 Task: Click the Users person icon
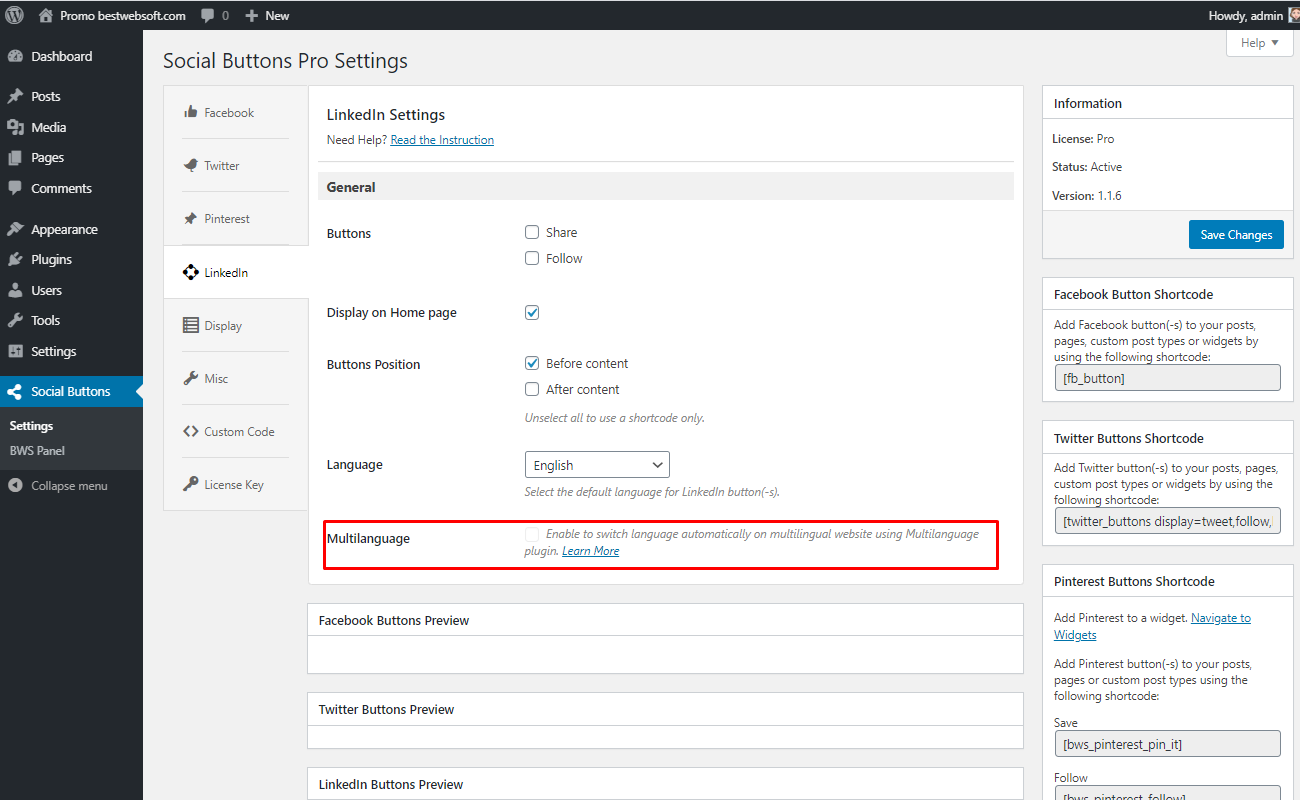15,290
